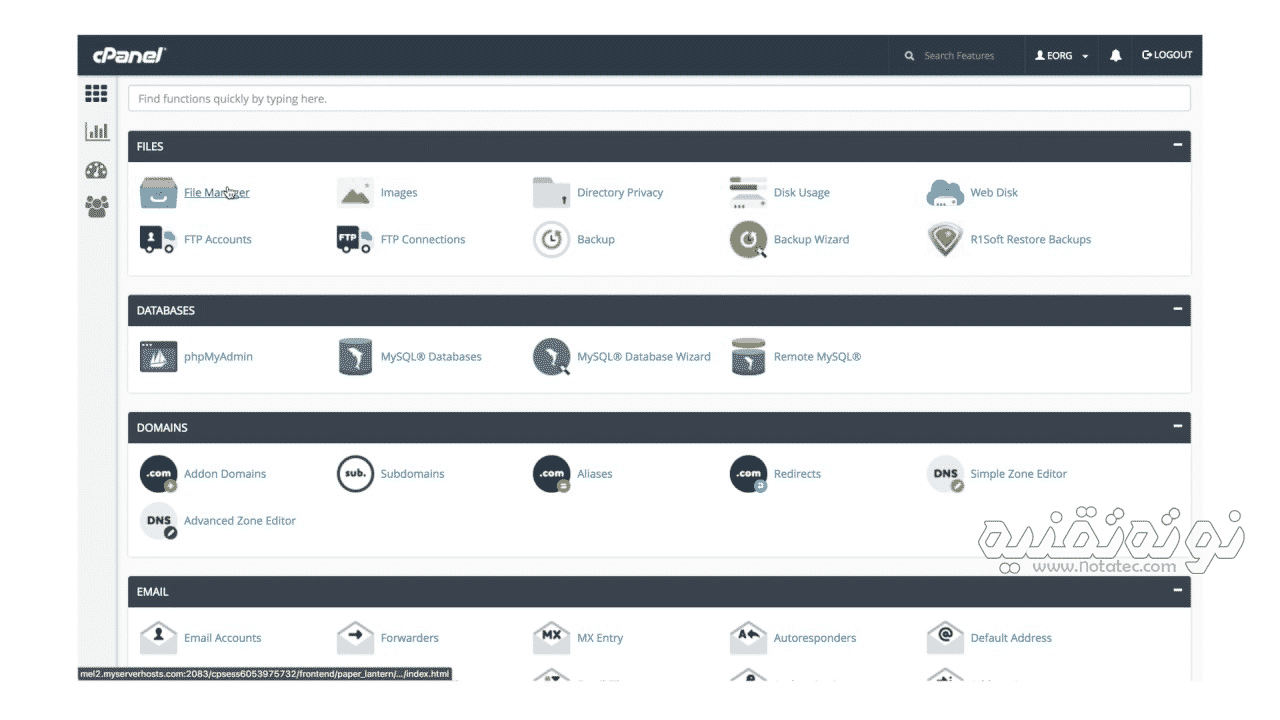Click the Forwarders link
The width and height of the screenshot is (1280, 720).
[409, 638]
